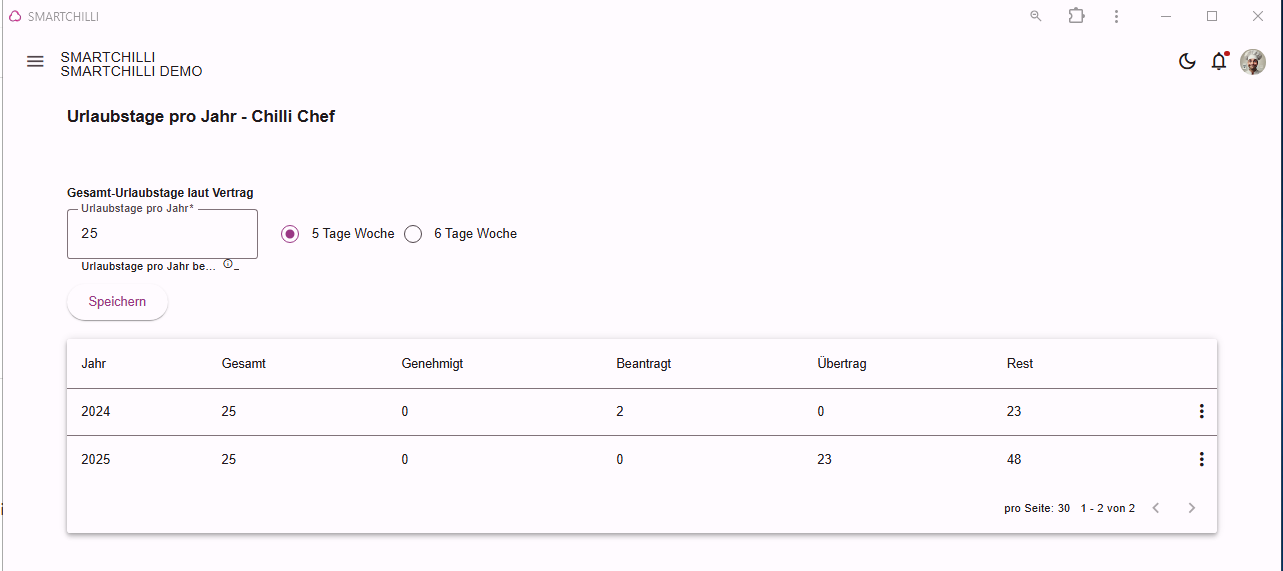Go to next table page
1283x571 pixels.
1191,508
